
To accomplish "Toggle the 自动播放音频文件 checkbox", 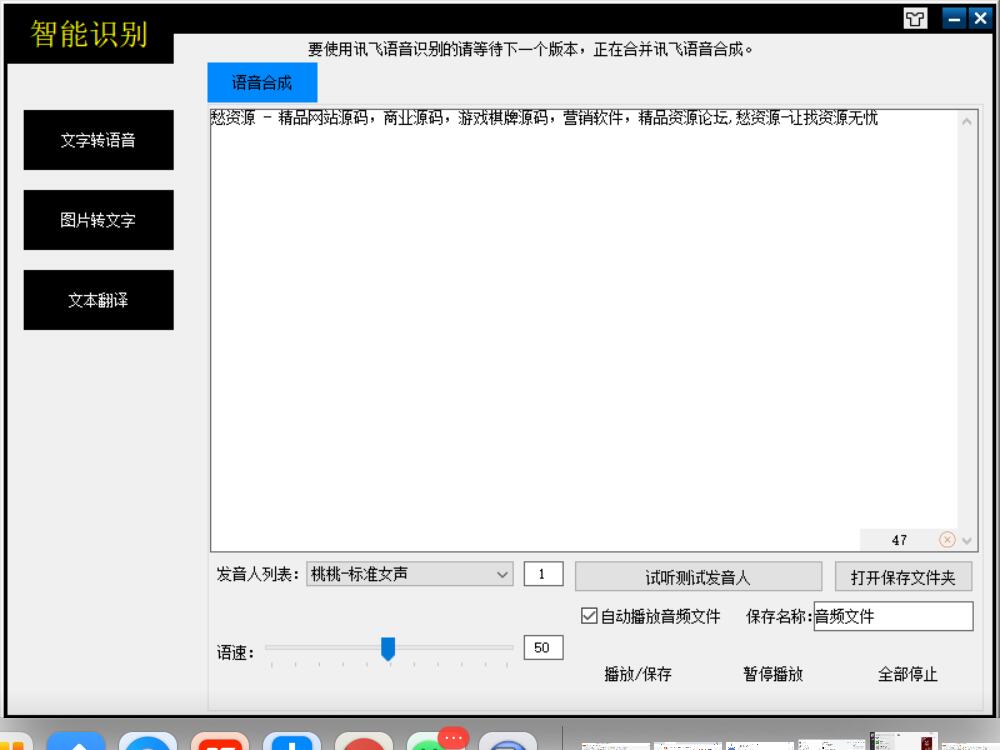I will pyautogui.click(x=589, y=617).
